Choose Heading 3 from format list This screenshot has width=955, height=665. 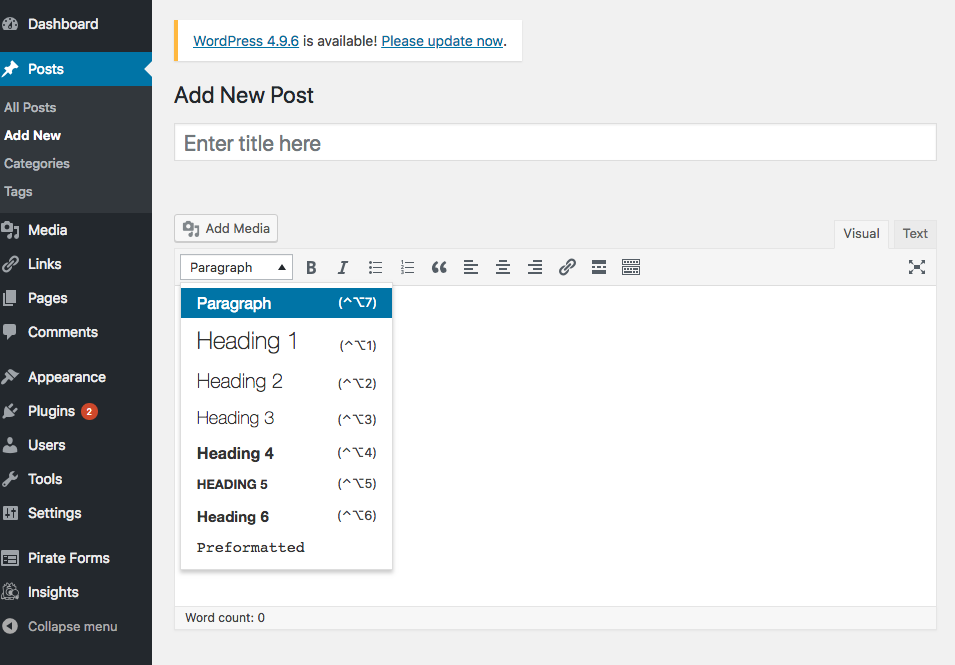[286, 418]
